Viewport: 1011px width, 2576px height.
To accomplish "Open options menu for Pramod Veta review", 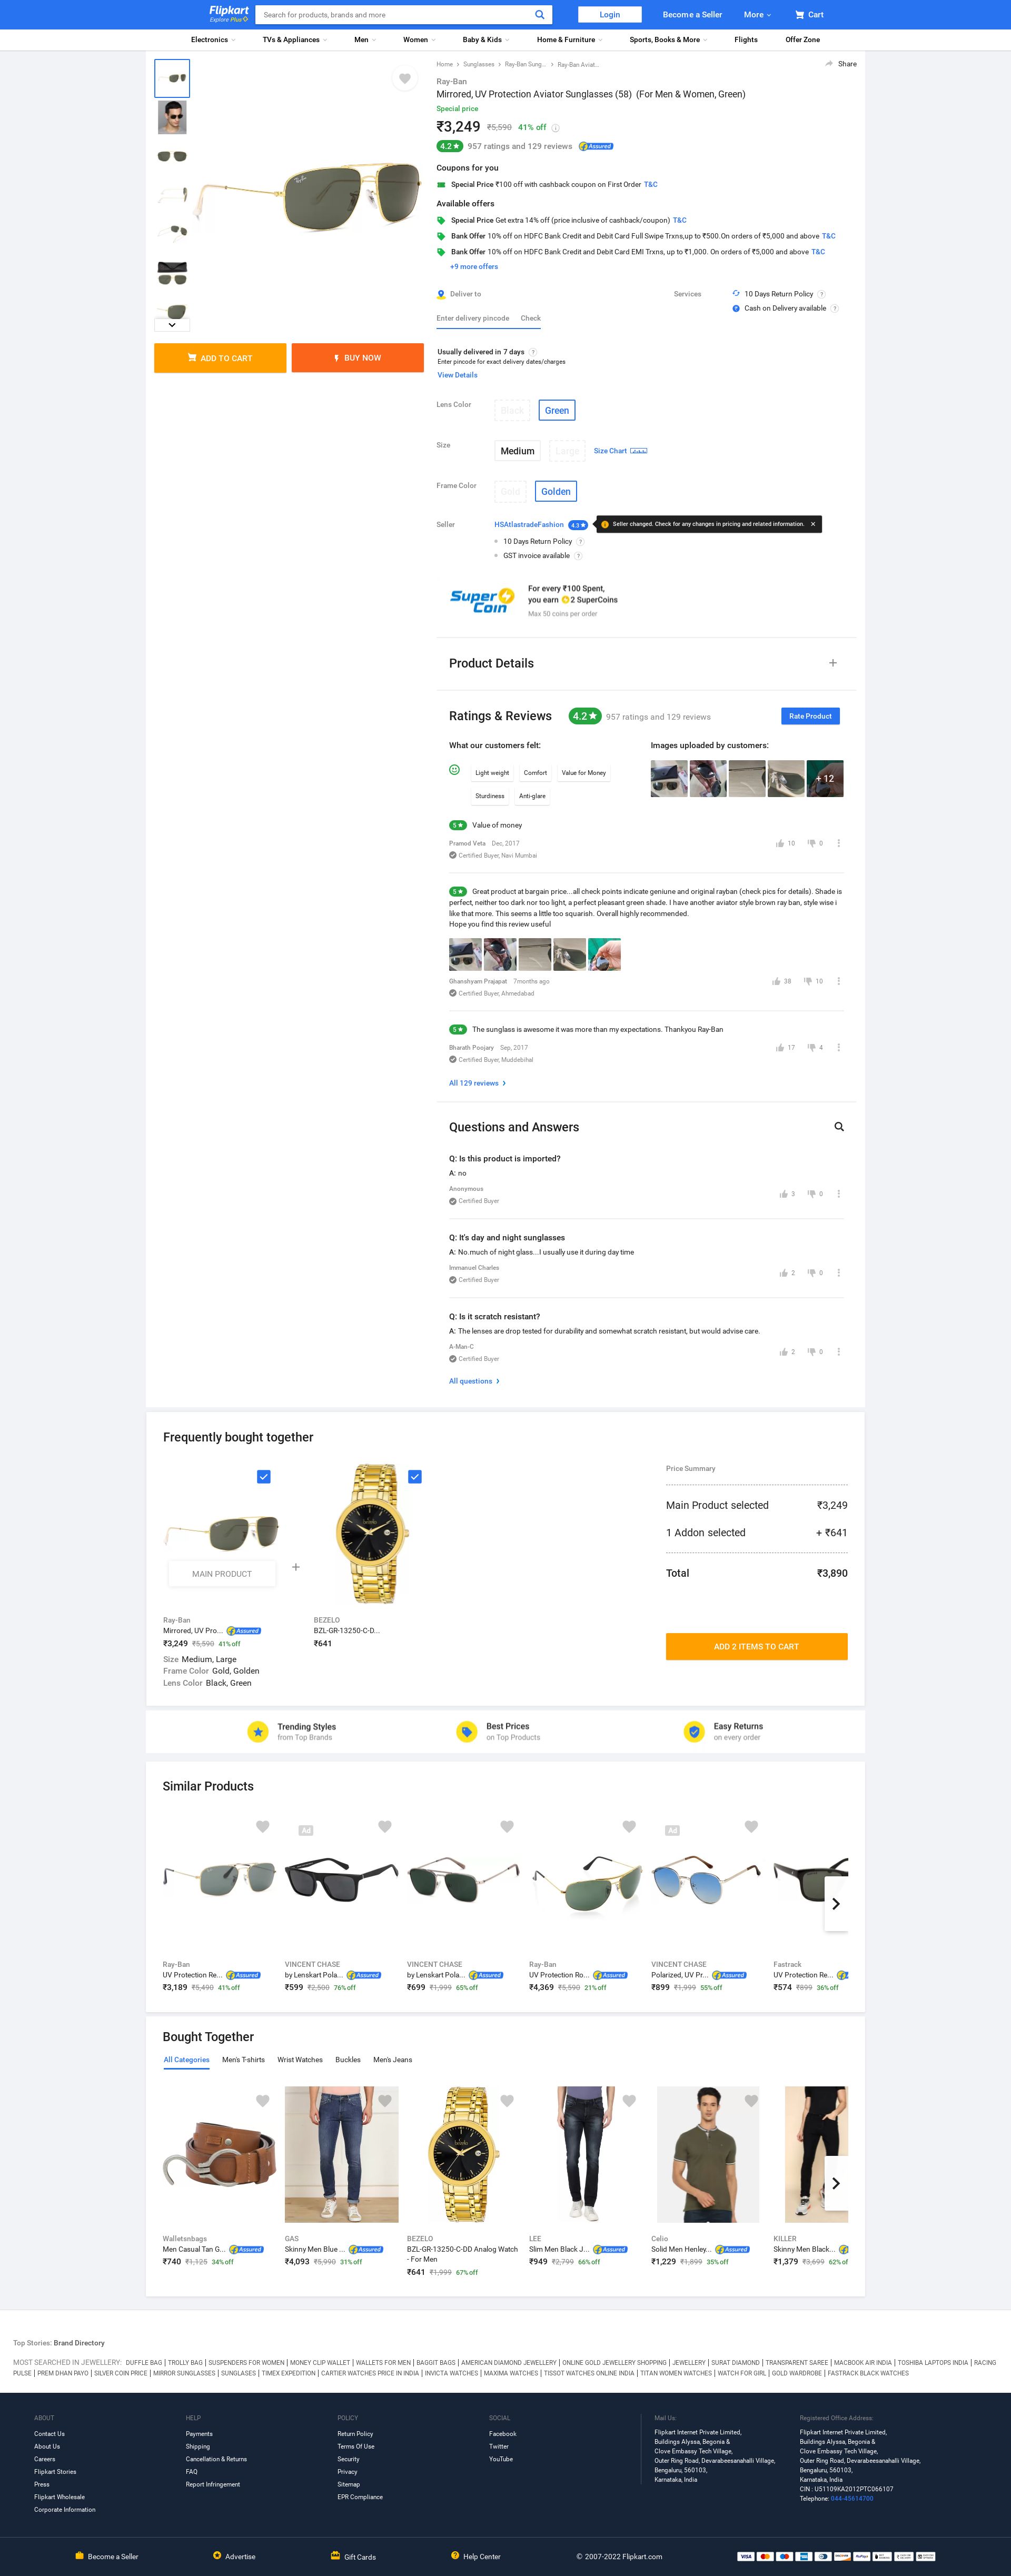I will click(x=838, y=843).
